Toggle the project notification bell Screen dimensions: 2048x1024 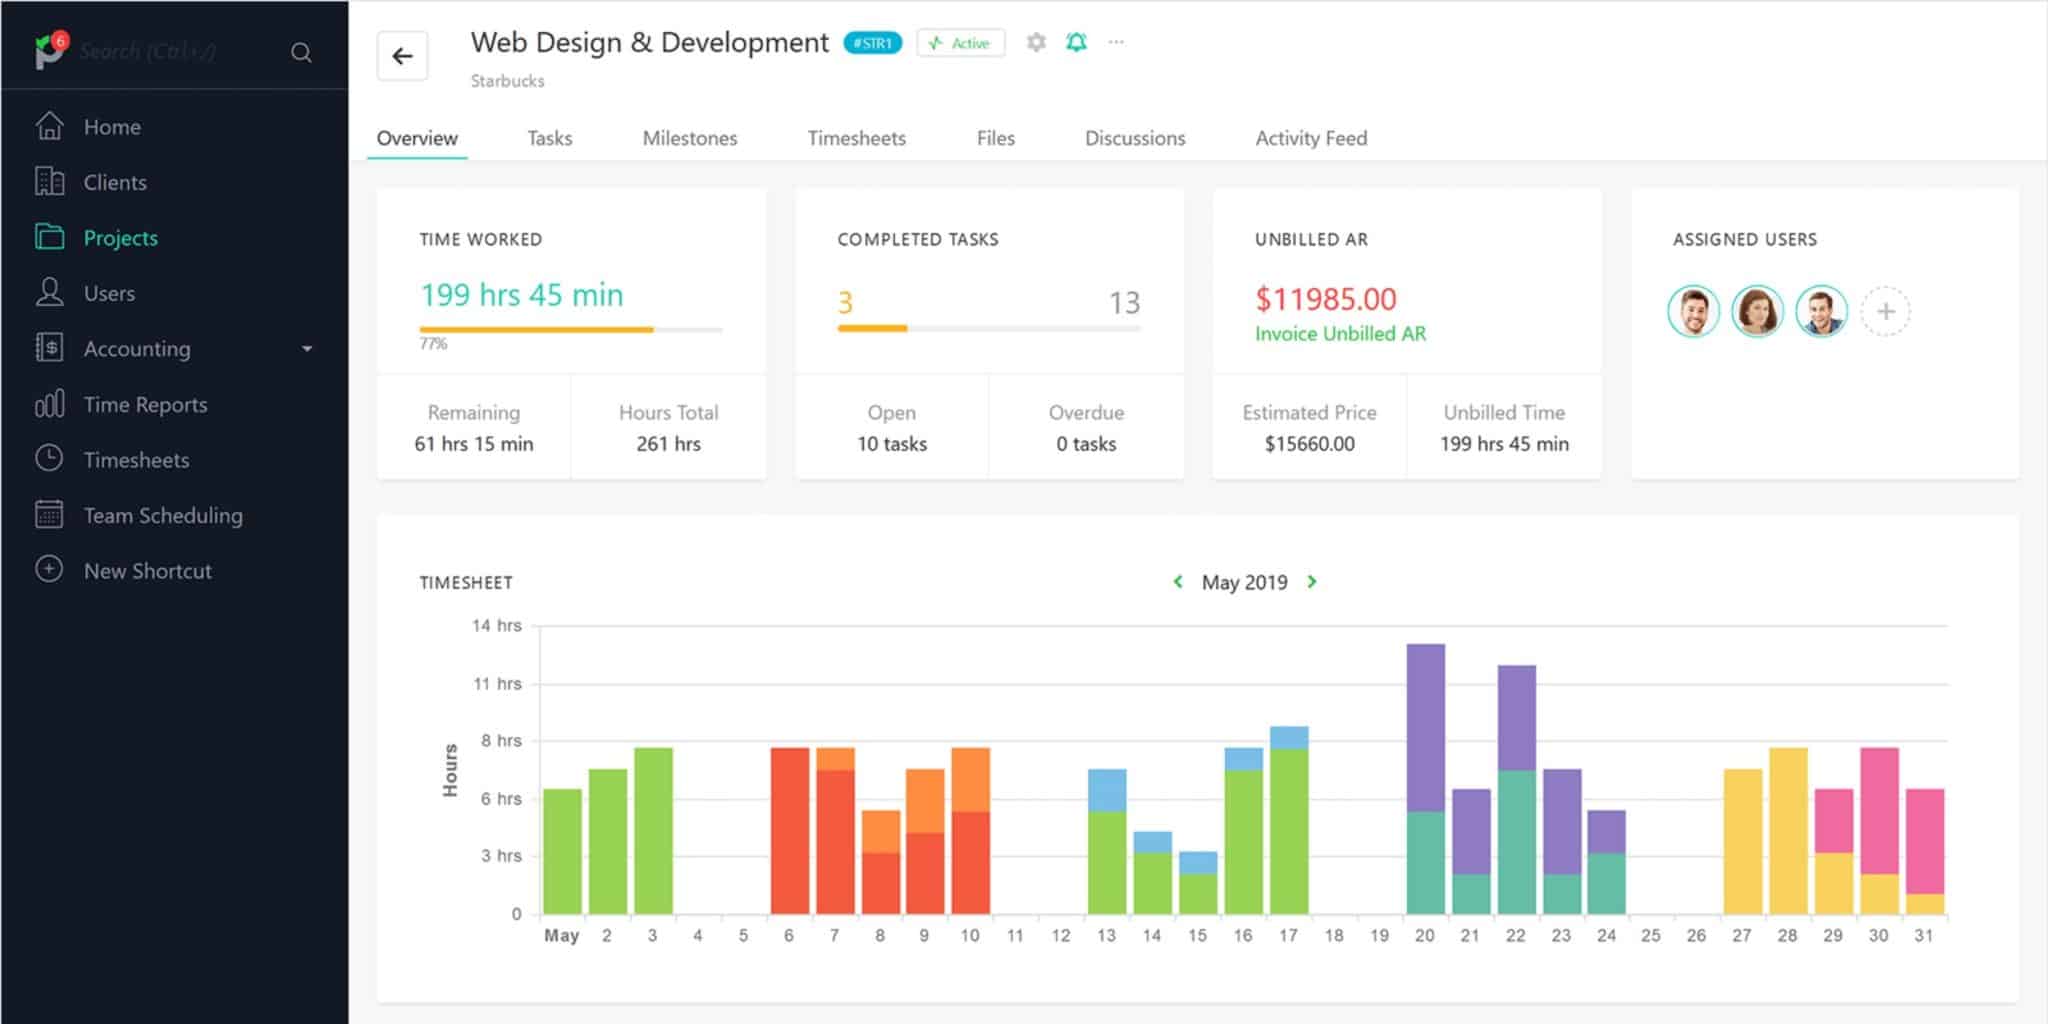click(x=1076, y=42)
